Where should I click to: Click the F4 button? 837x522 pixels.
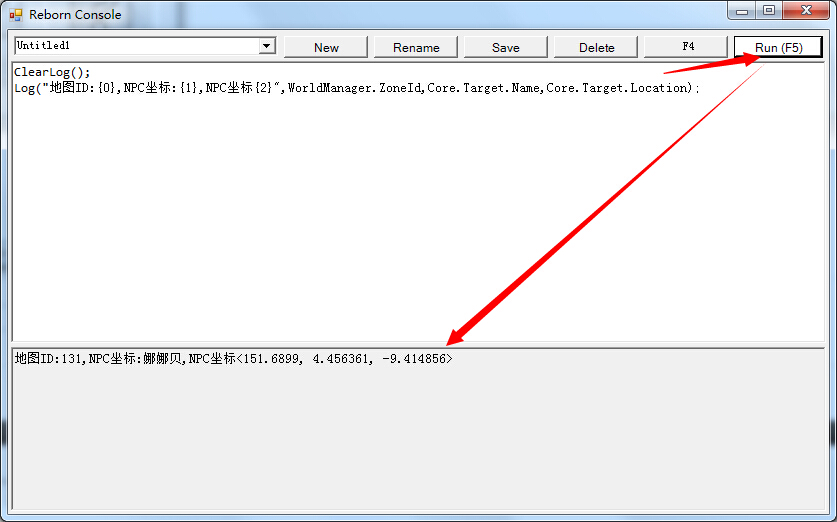click(688, 46)
